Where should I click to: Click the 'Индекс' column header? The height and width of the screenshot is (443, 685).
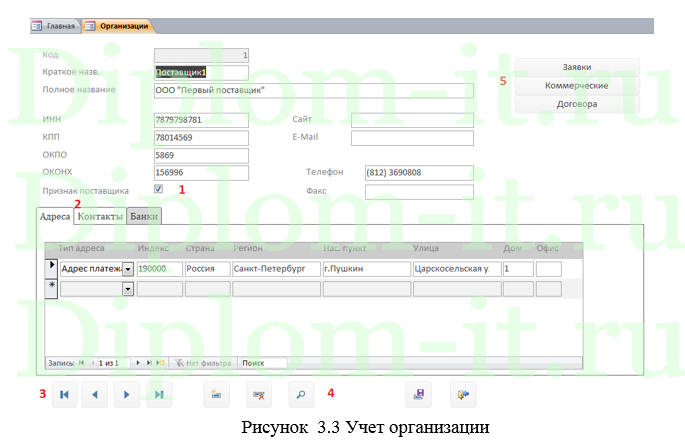(x=153, y=248)
